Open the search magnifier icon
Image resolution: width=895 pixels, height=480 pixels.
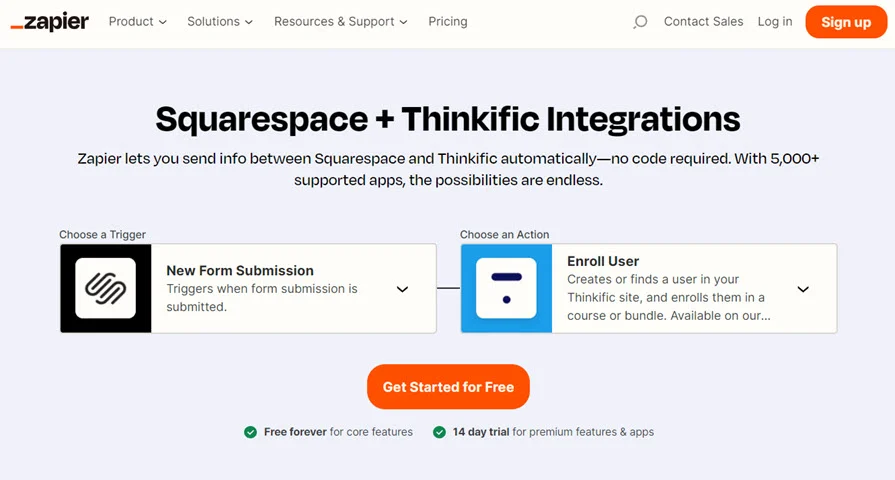640,22
